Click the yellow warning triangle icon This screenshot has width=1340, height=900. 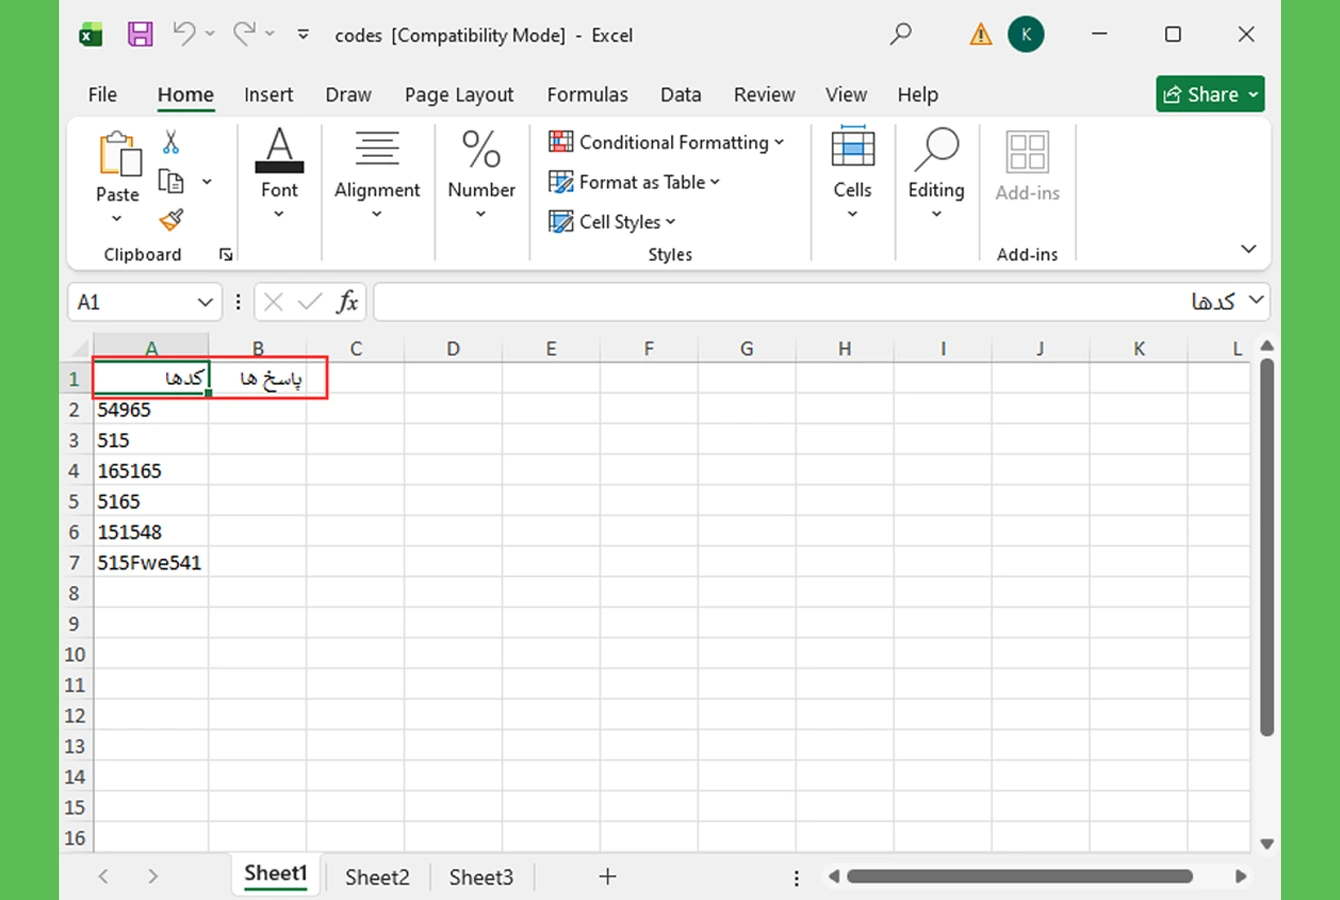tap(981, 35)
